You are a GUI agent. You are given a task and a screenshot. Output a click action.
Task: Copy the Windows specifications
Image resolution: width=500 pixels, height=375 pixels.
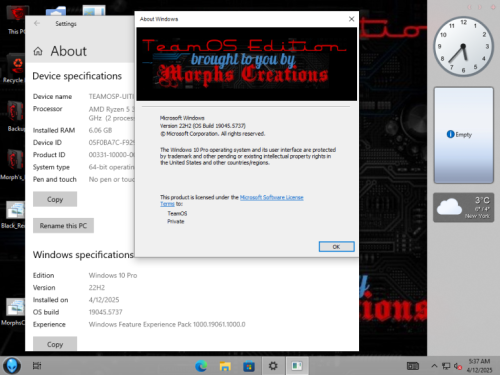(55, 344)
